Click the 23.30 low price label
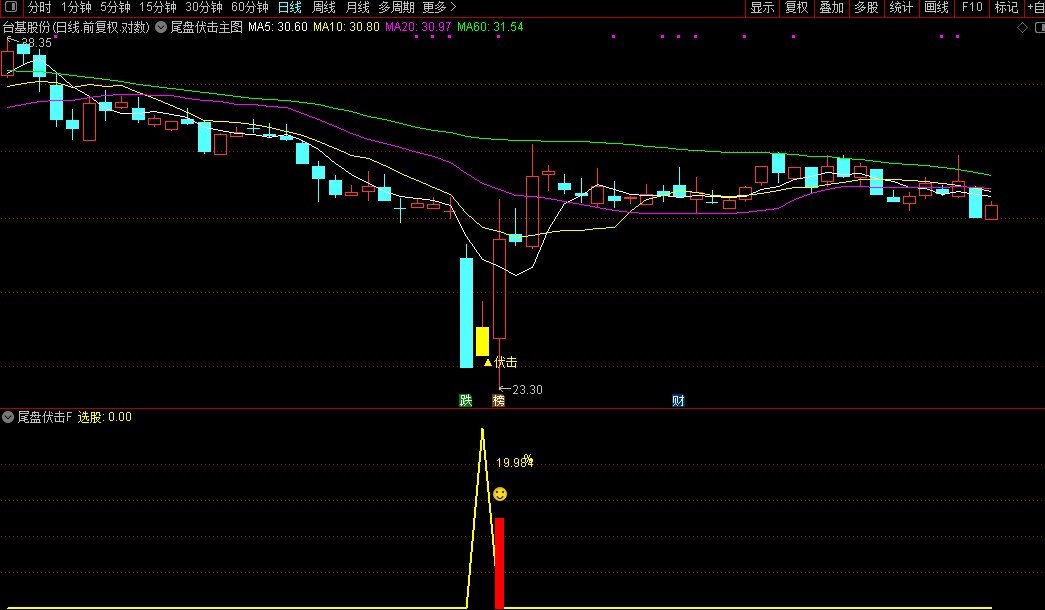 pos(527,390)
